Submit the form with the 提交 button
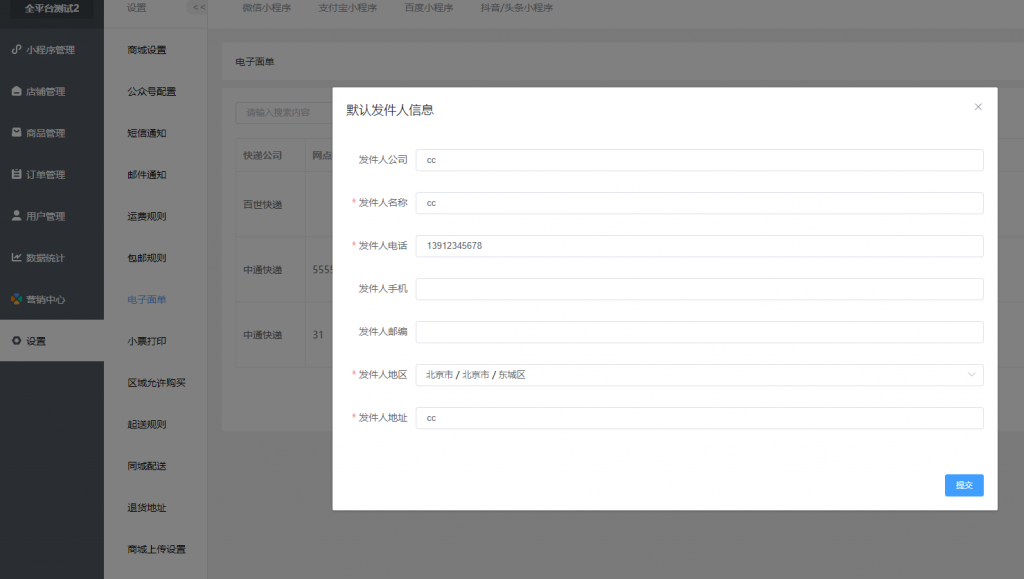The height and width of the screenshot is (579, 1024). tap(964, 485)
